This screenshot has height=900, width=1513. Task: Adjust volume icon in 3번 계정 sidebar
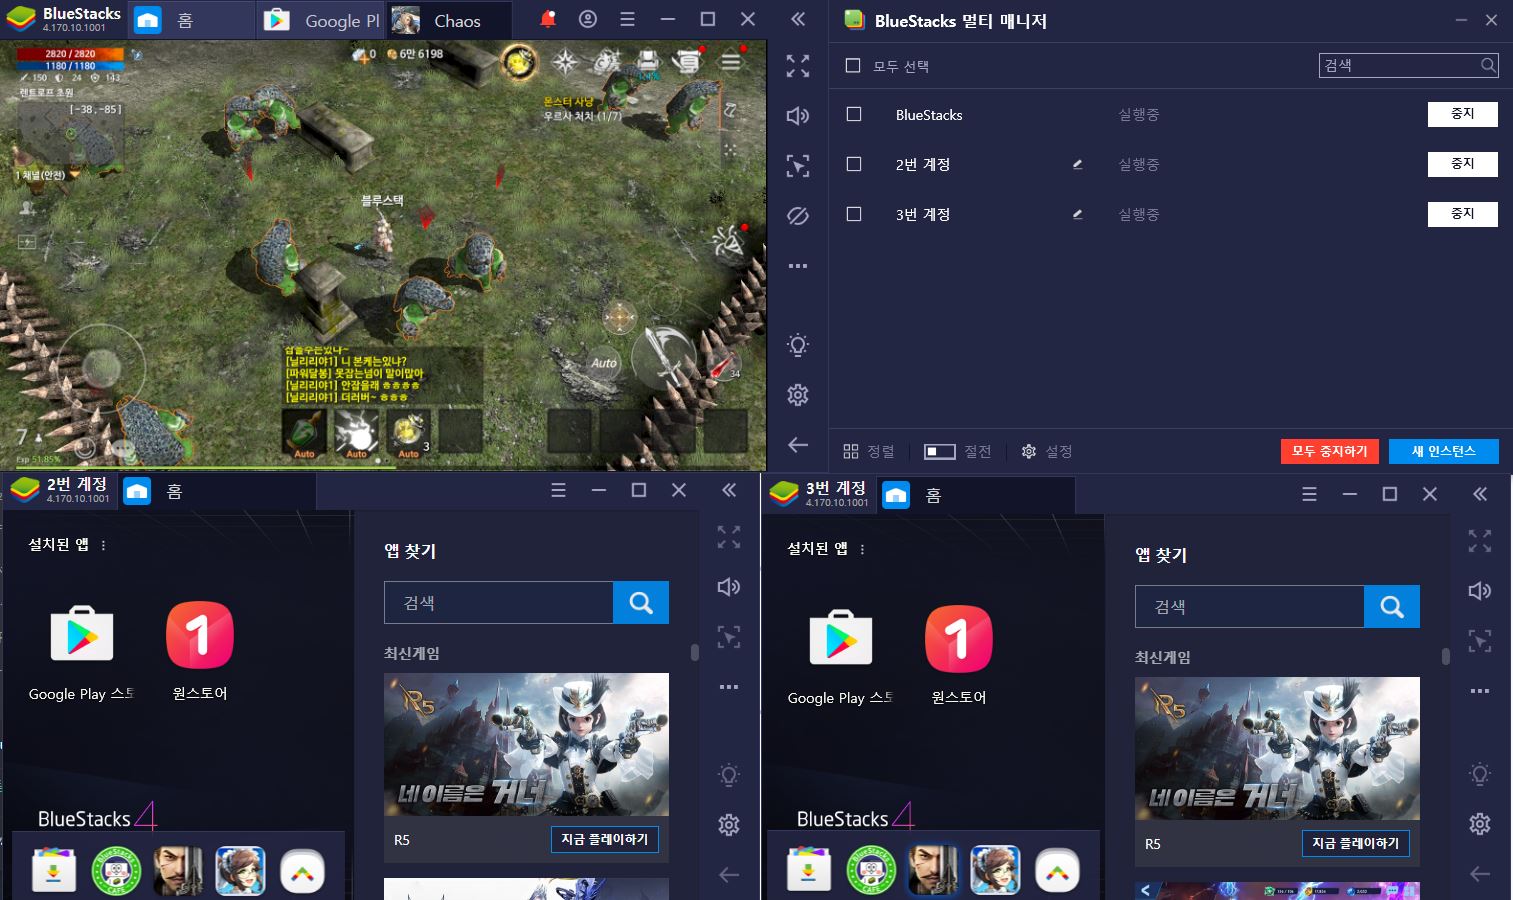[1480, 591]
